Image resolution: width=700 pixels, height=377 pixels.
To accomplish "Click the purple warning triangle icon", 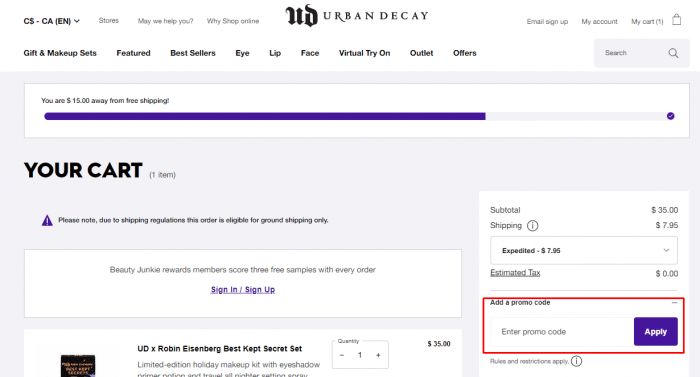I will click(x=47, y=220).
